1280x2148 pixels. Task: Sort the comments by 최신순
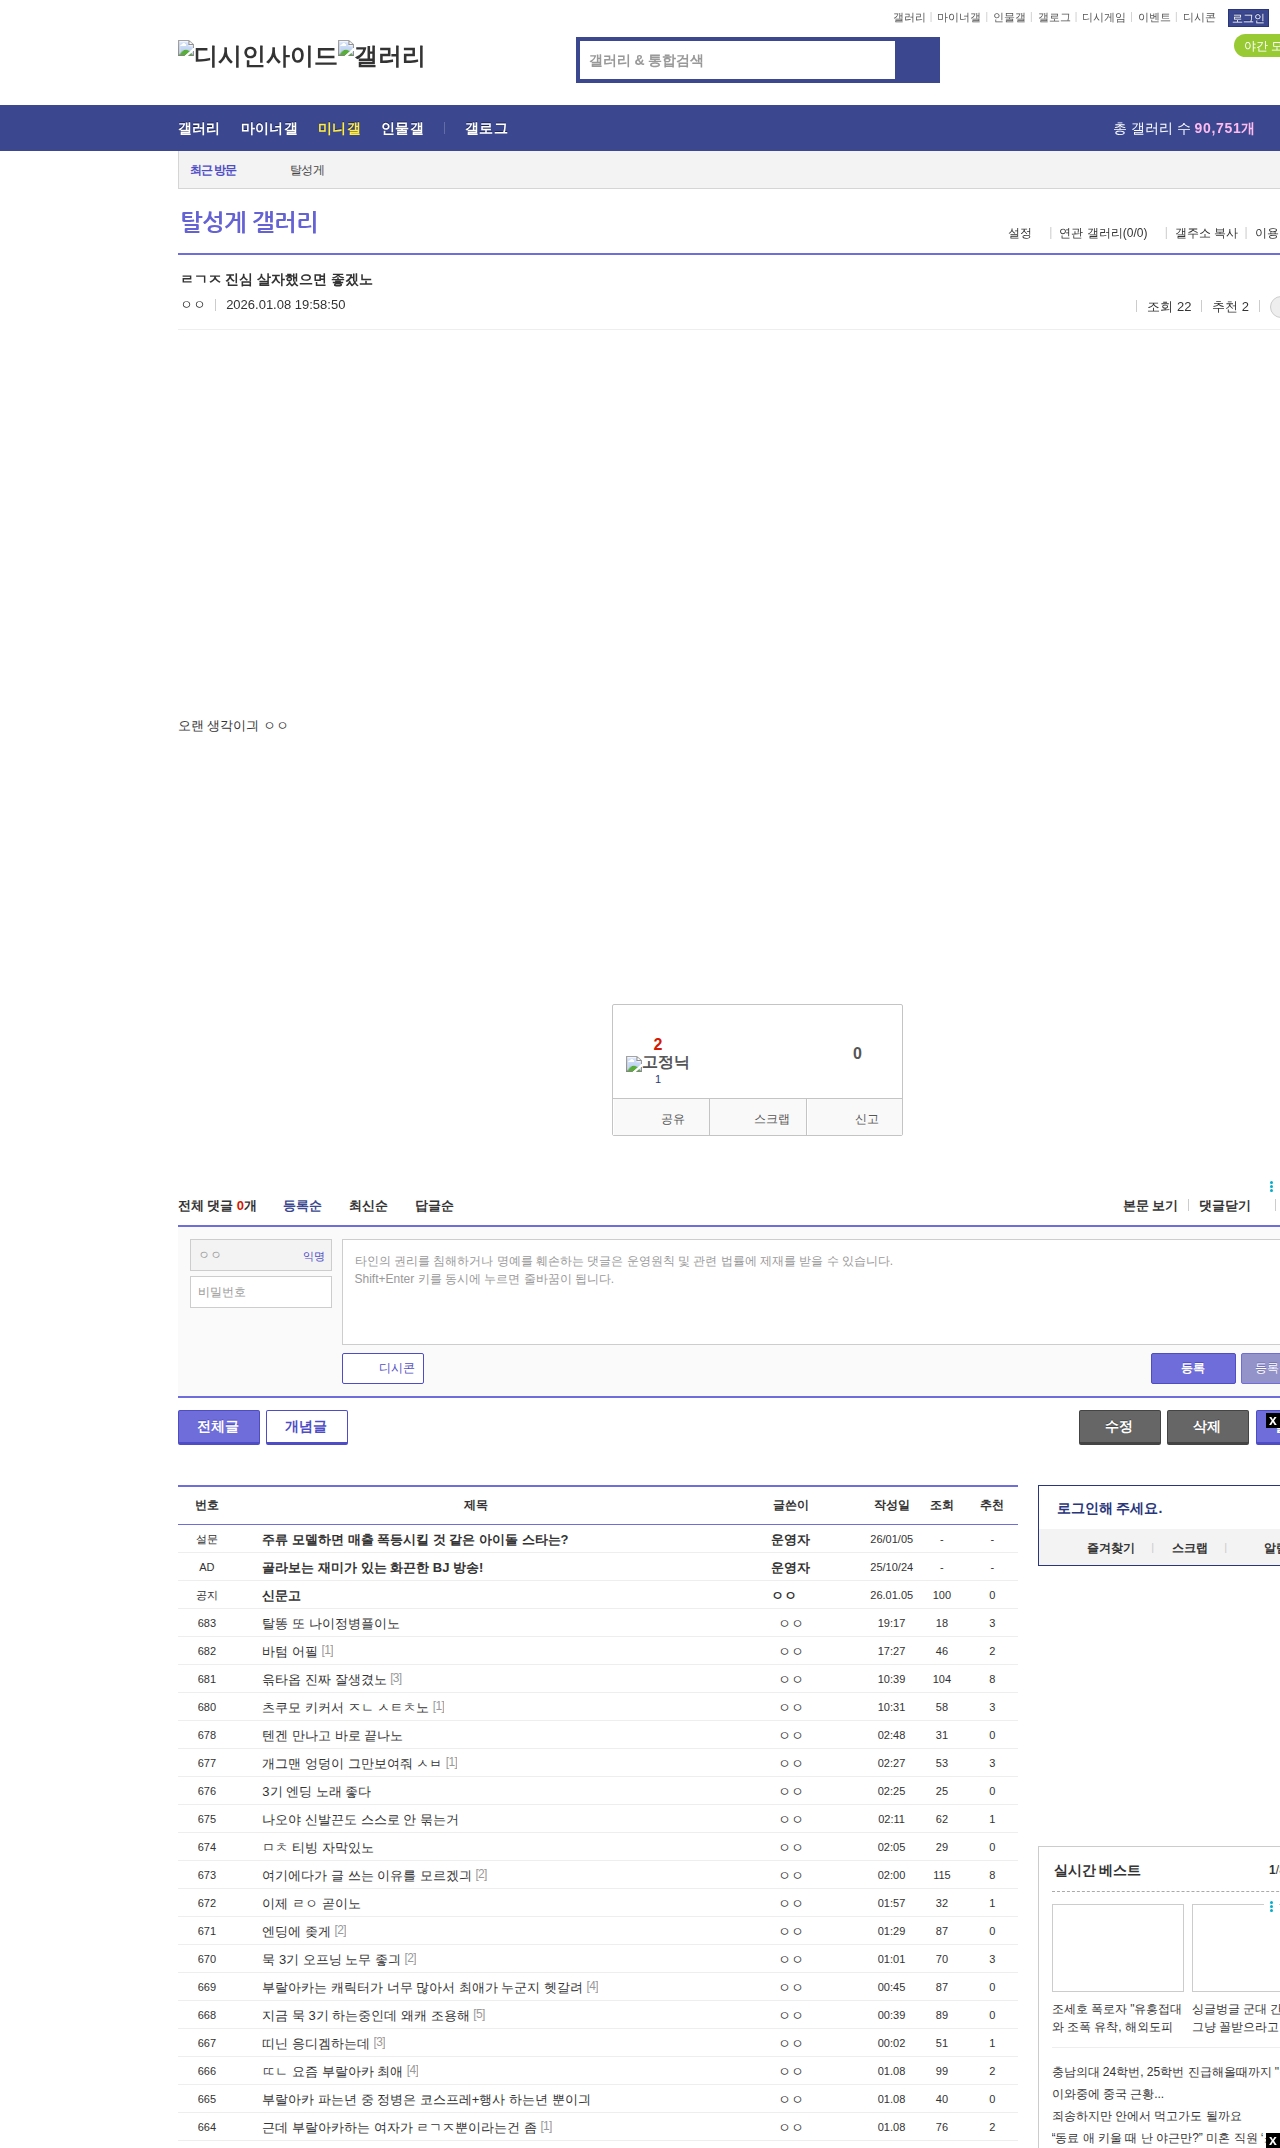tap(368, 1206)
